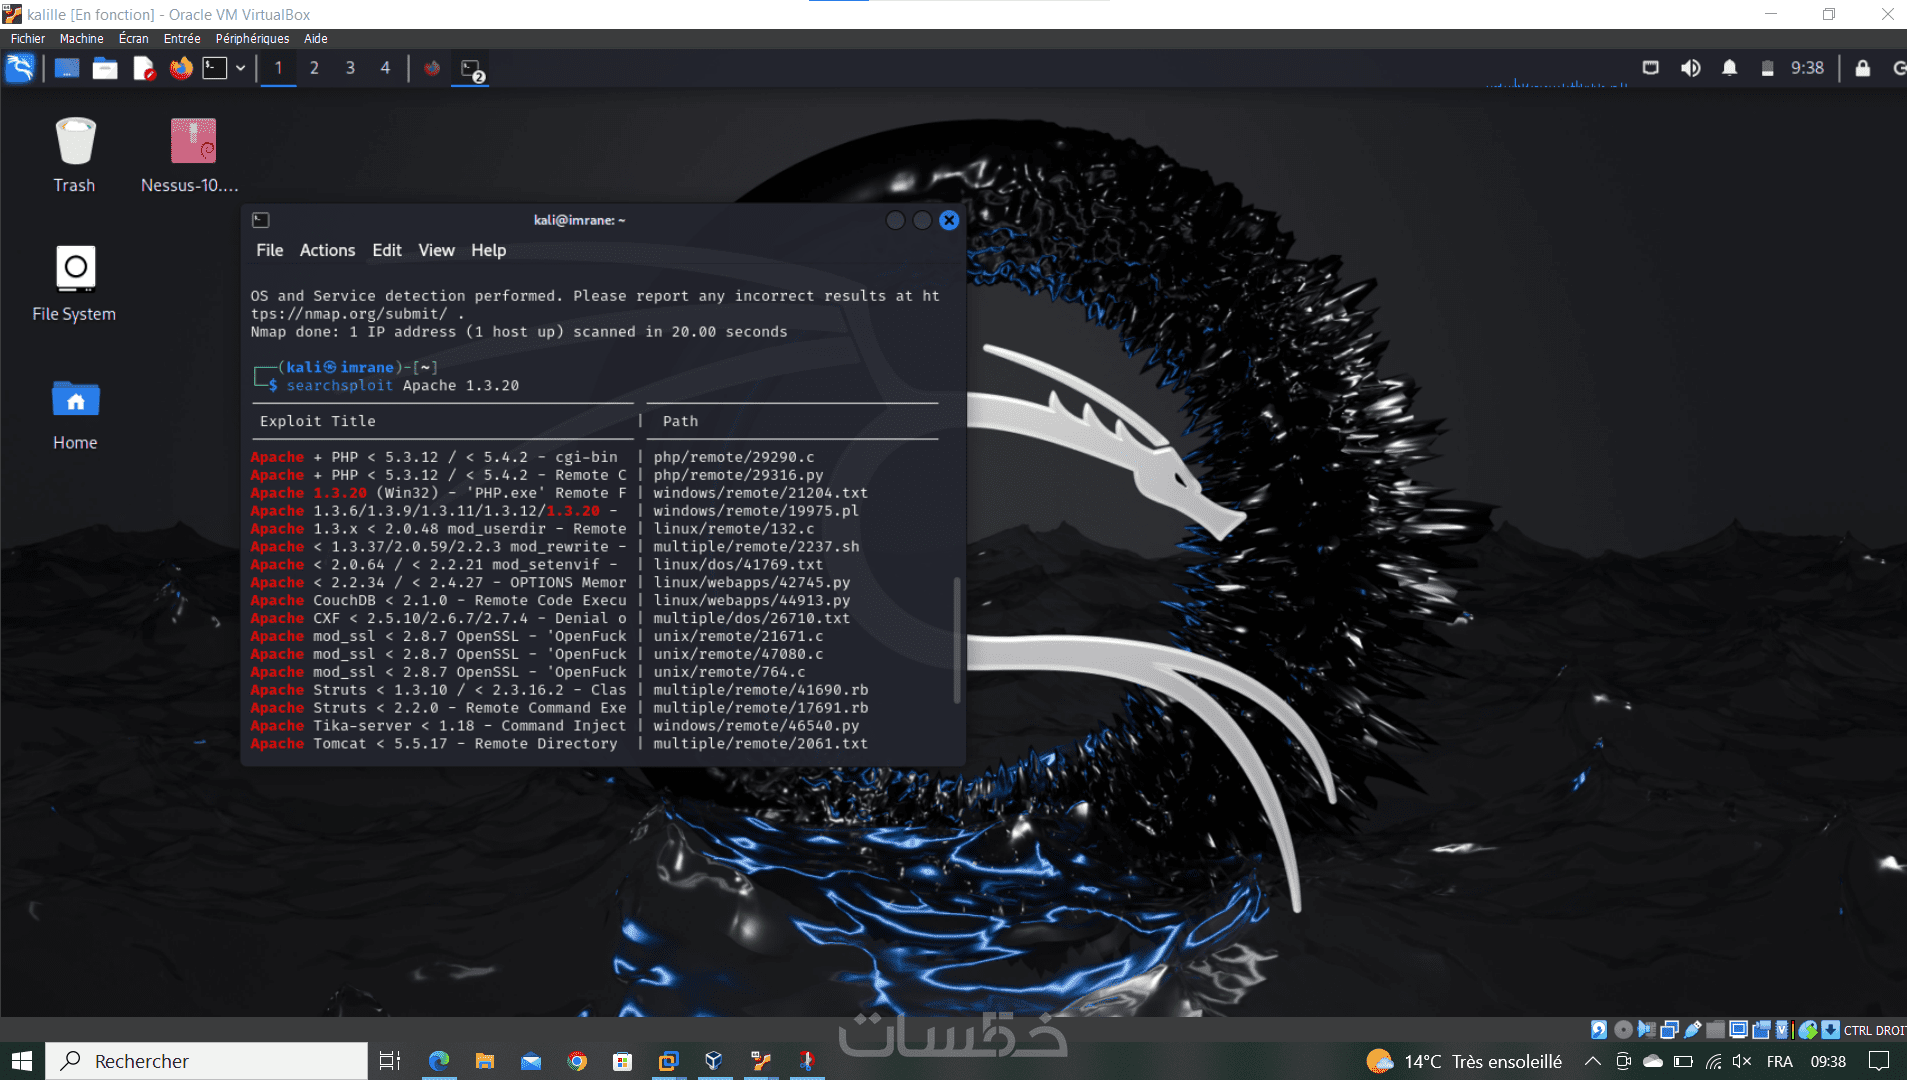1907x1080 pixels.
Task: Open Microsoft Edge from Windows taskbar
Action: pos(439,1061)
